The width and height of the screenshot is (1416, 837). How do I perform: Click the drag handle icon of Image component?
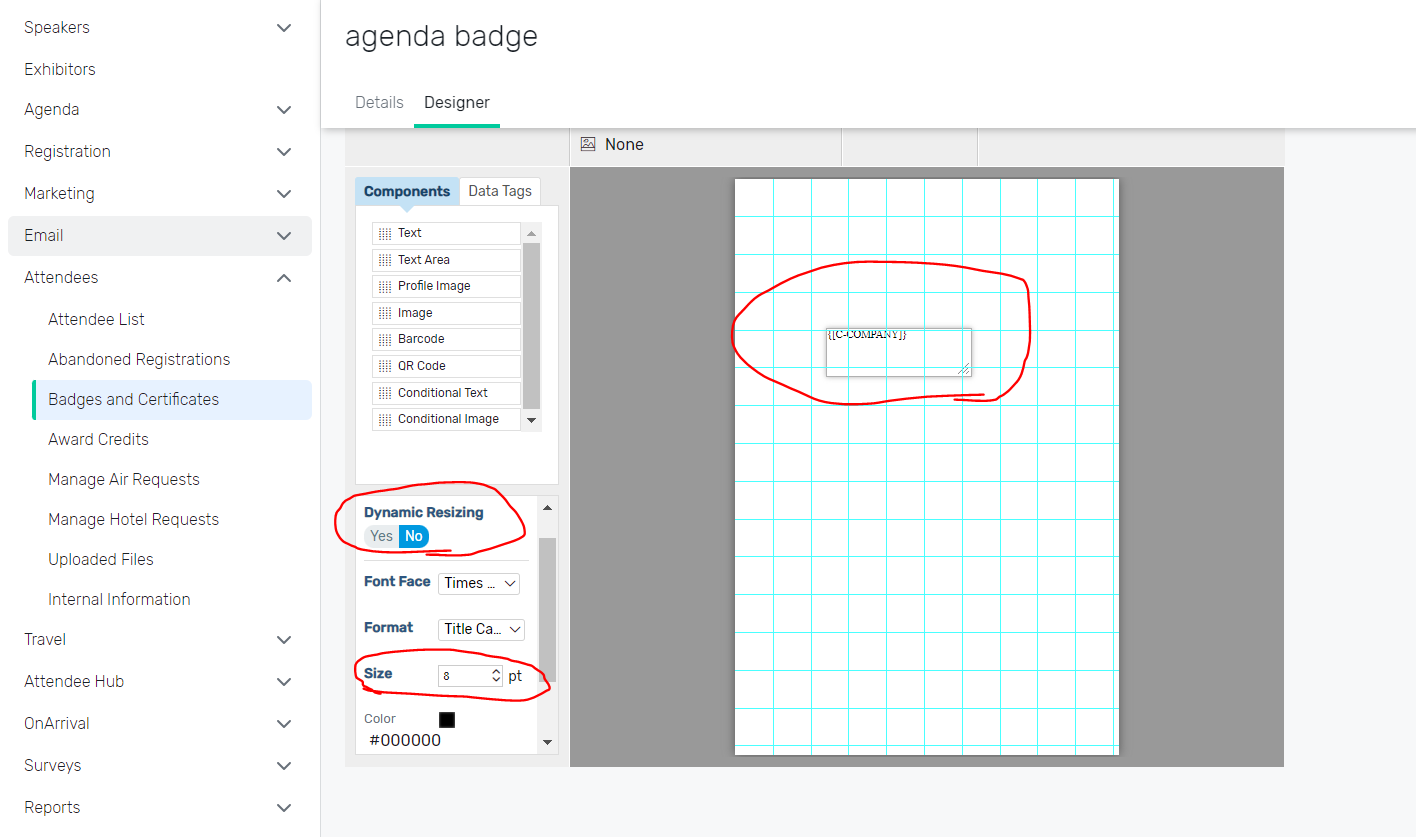tap(385, 313)
